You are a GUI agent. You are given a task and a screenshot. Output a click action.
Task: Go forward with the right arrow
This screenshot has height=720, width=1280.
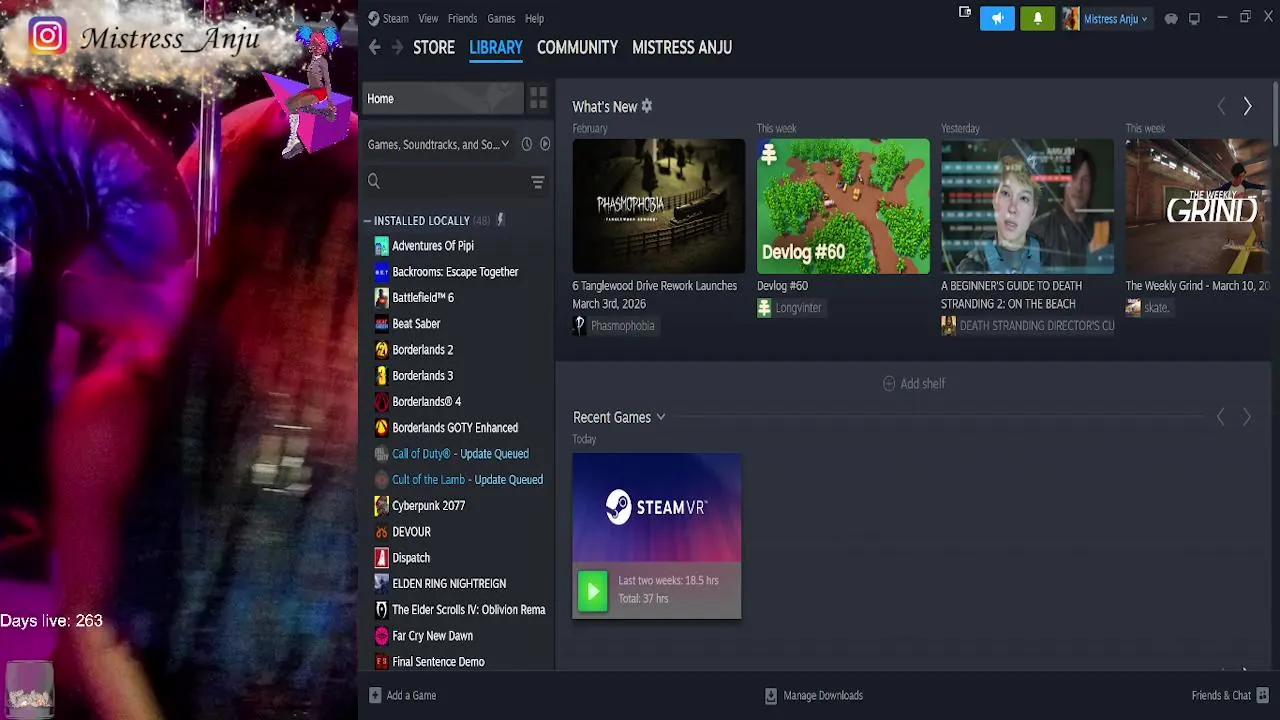click(397, 47)
